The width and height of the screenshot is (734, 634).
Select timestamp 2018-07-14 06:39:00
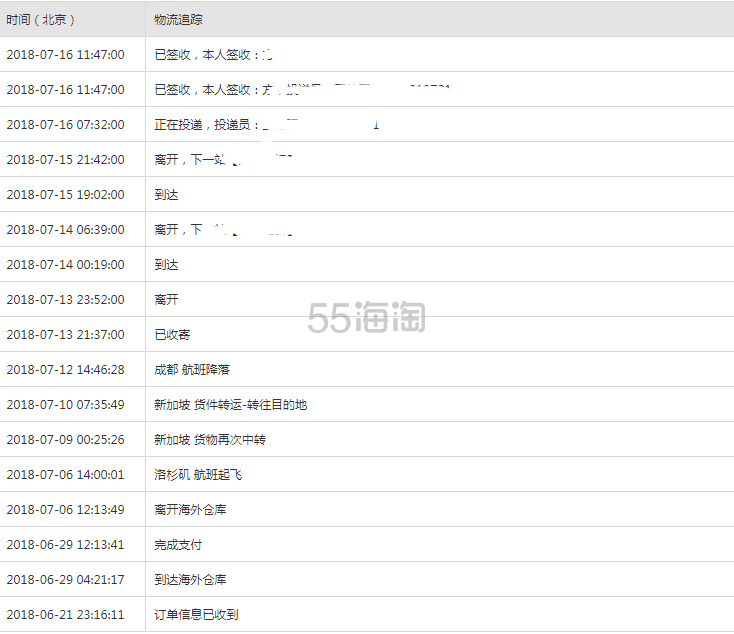[x=66, y=229]
